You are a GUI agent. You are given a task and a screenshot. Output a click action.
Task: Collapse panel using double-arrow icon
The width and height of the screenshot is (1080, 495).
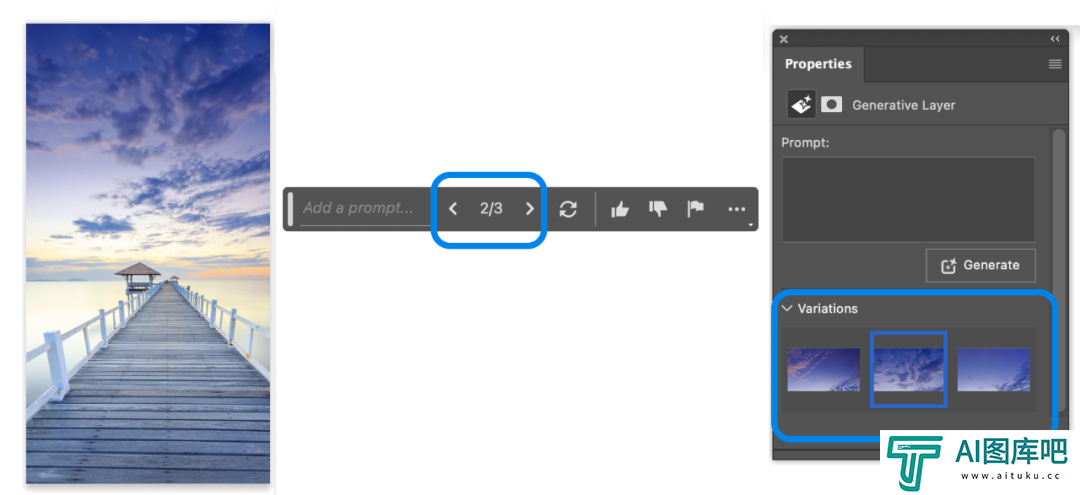point(1055,39)
